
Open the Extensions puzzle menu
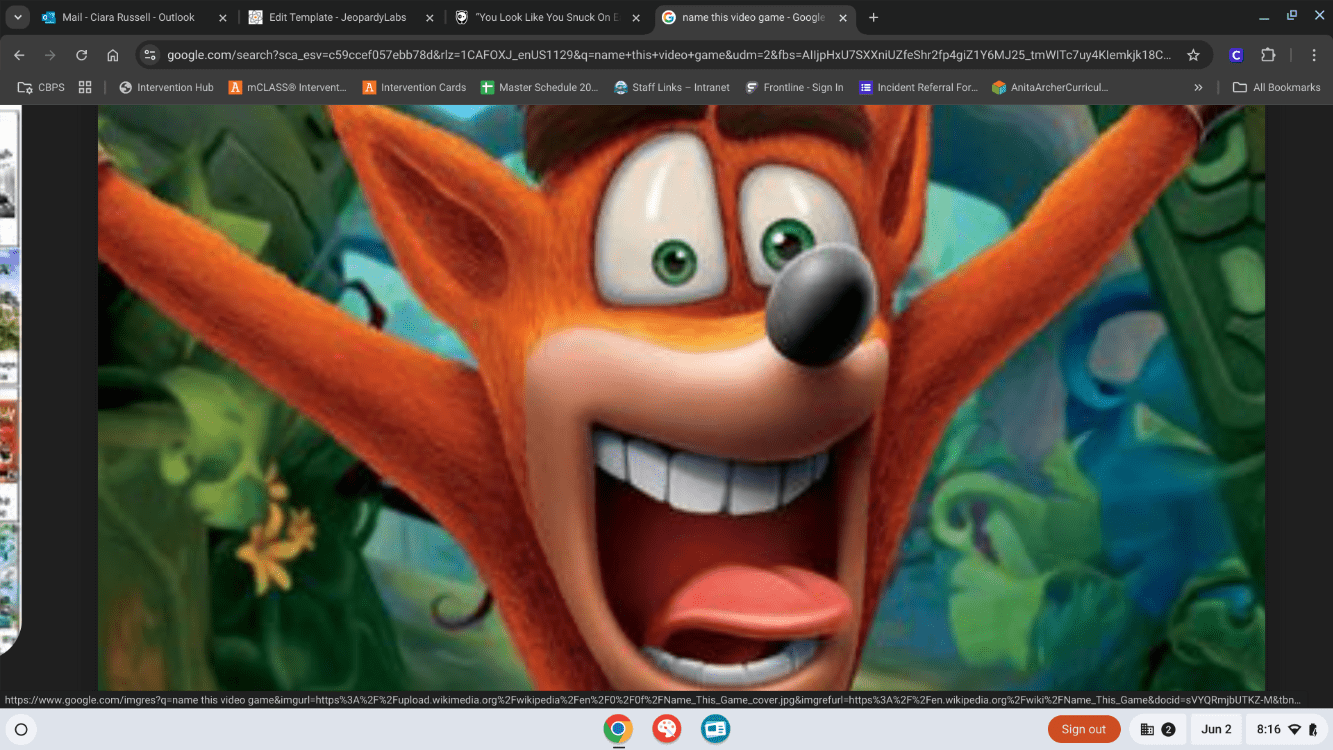pyautogui.click(x=1268, y=55)
